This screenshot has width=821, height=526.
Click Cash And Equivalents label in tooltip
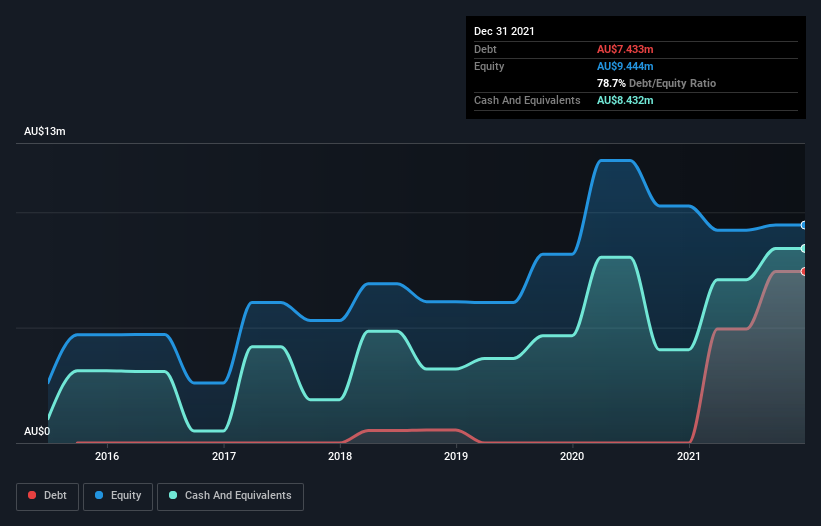click(x=527, y=100)
